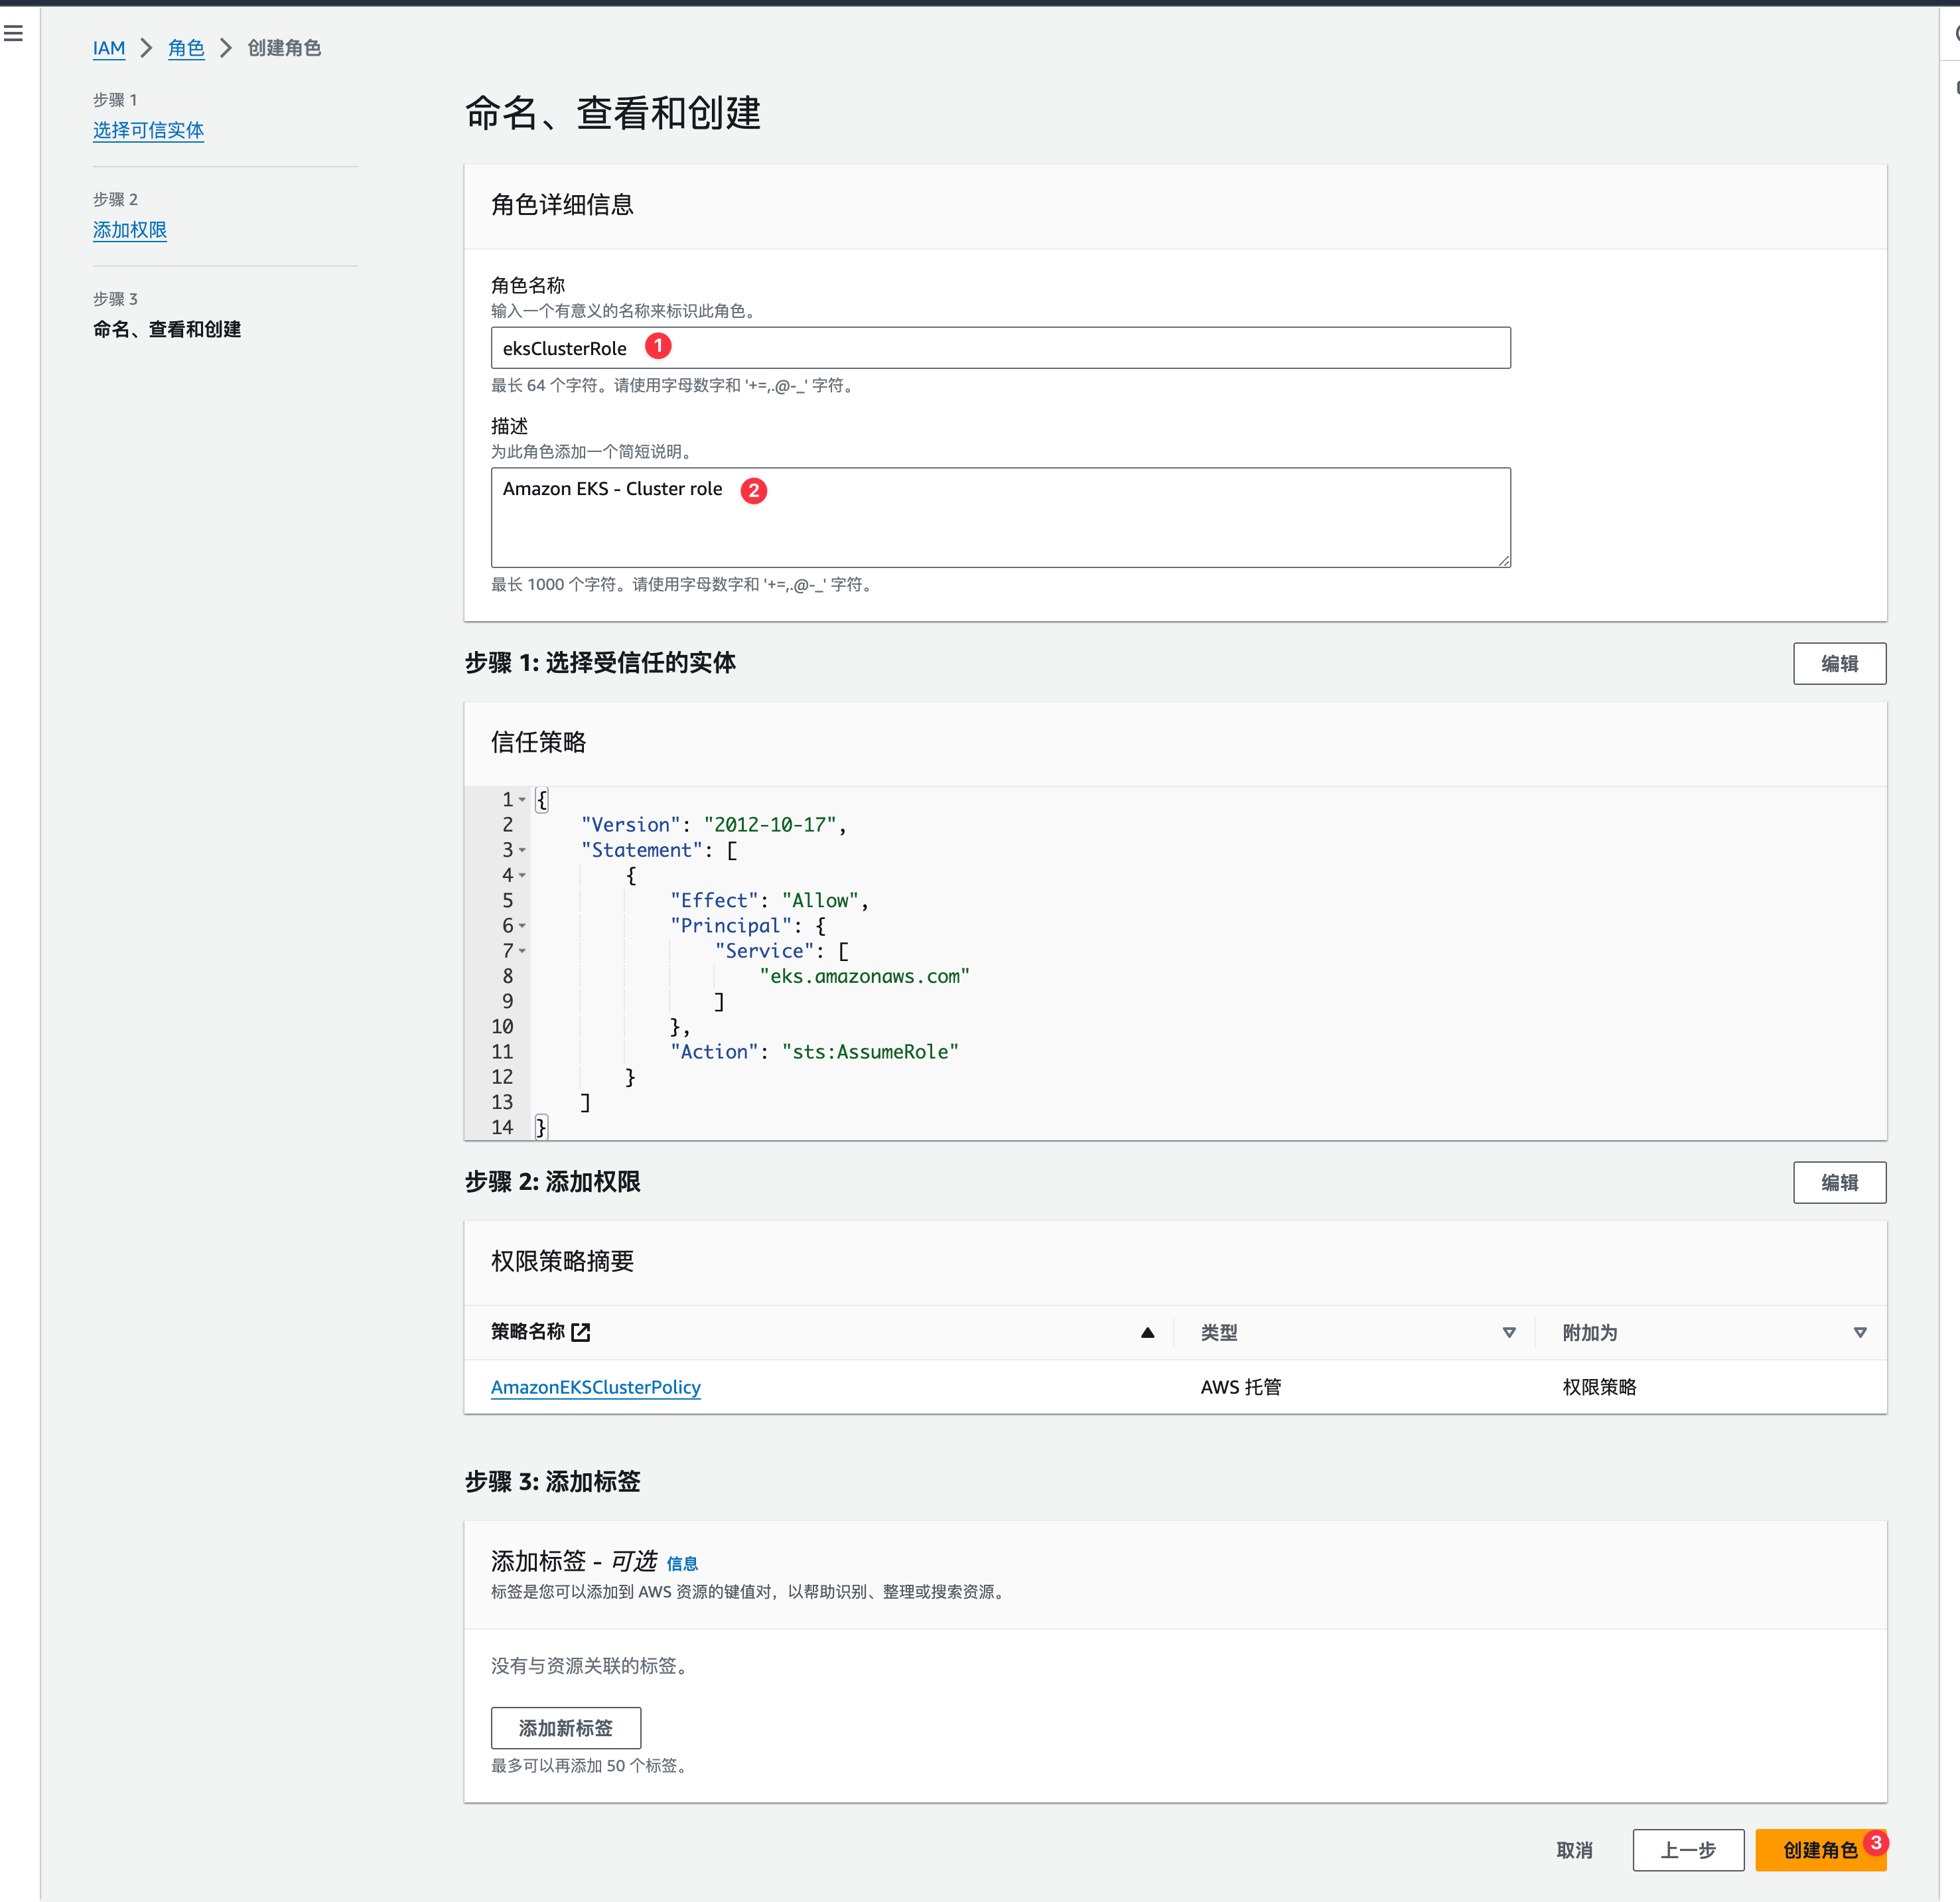Click the "Version" line in trust policy
Screen dimensions: 1960x1902
pyautogui.click(x=714, y=825)
